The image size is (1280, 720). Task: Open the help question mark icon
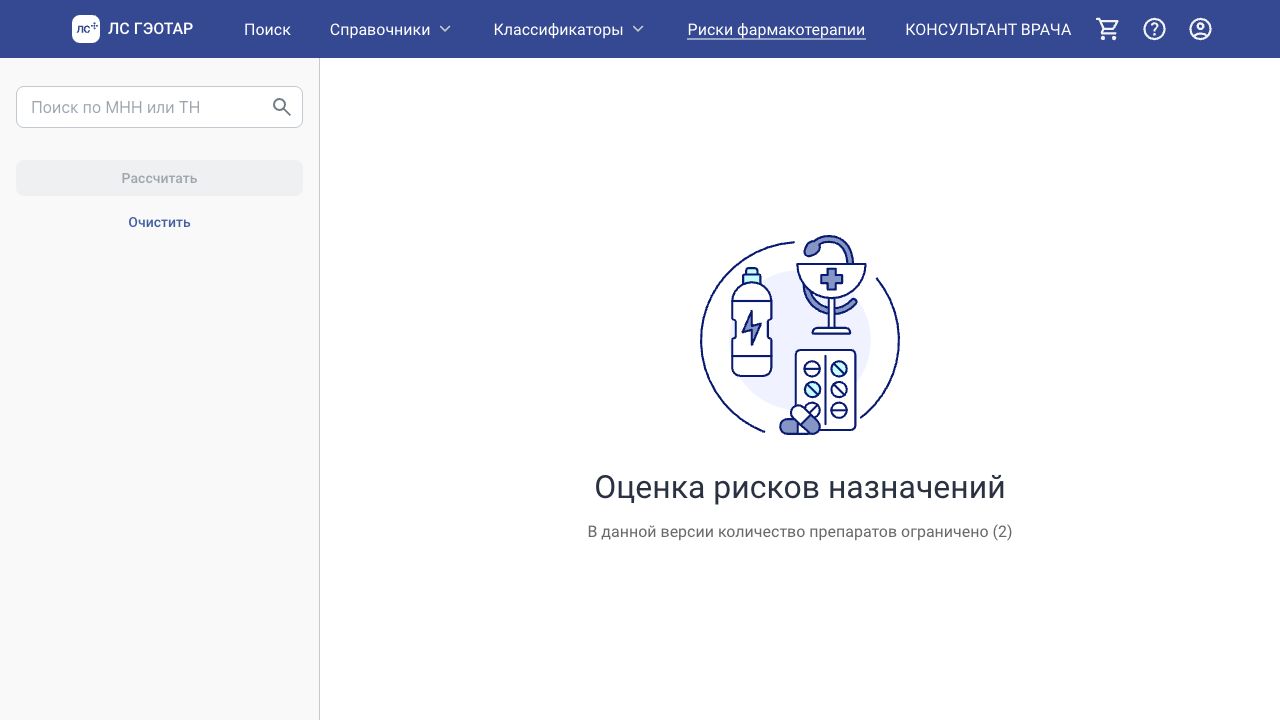1154,29
